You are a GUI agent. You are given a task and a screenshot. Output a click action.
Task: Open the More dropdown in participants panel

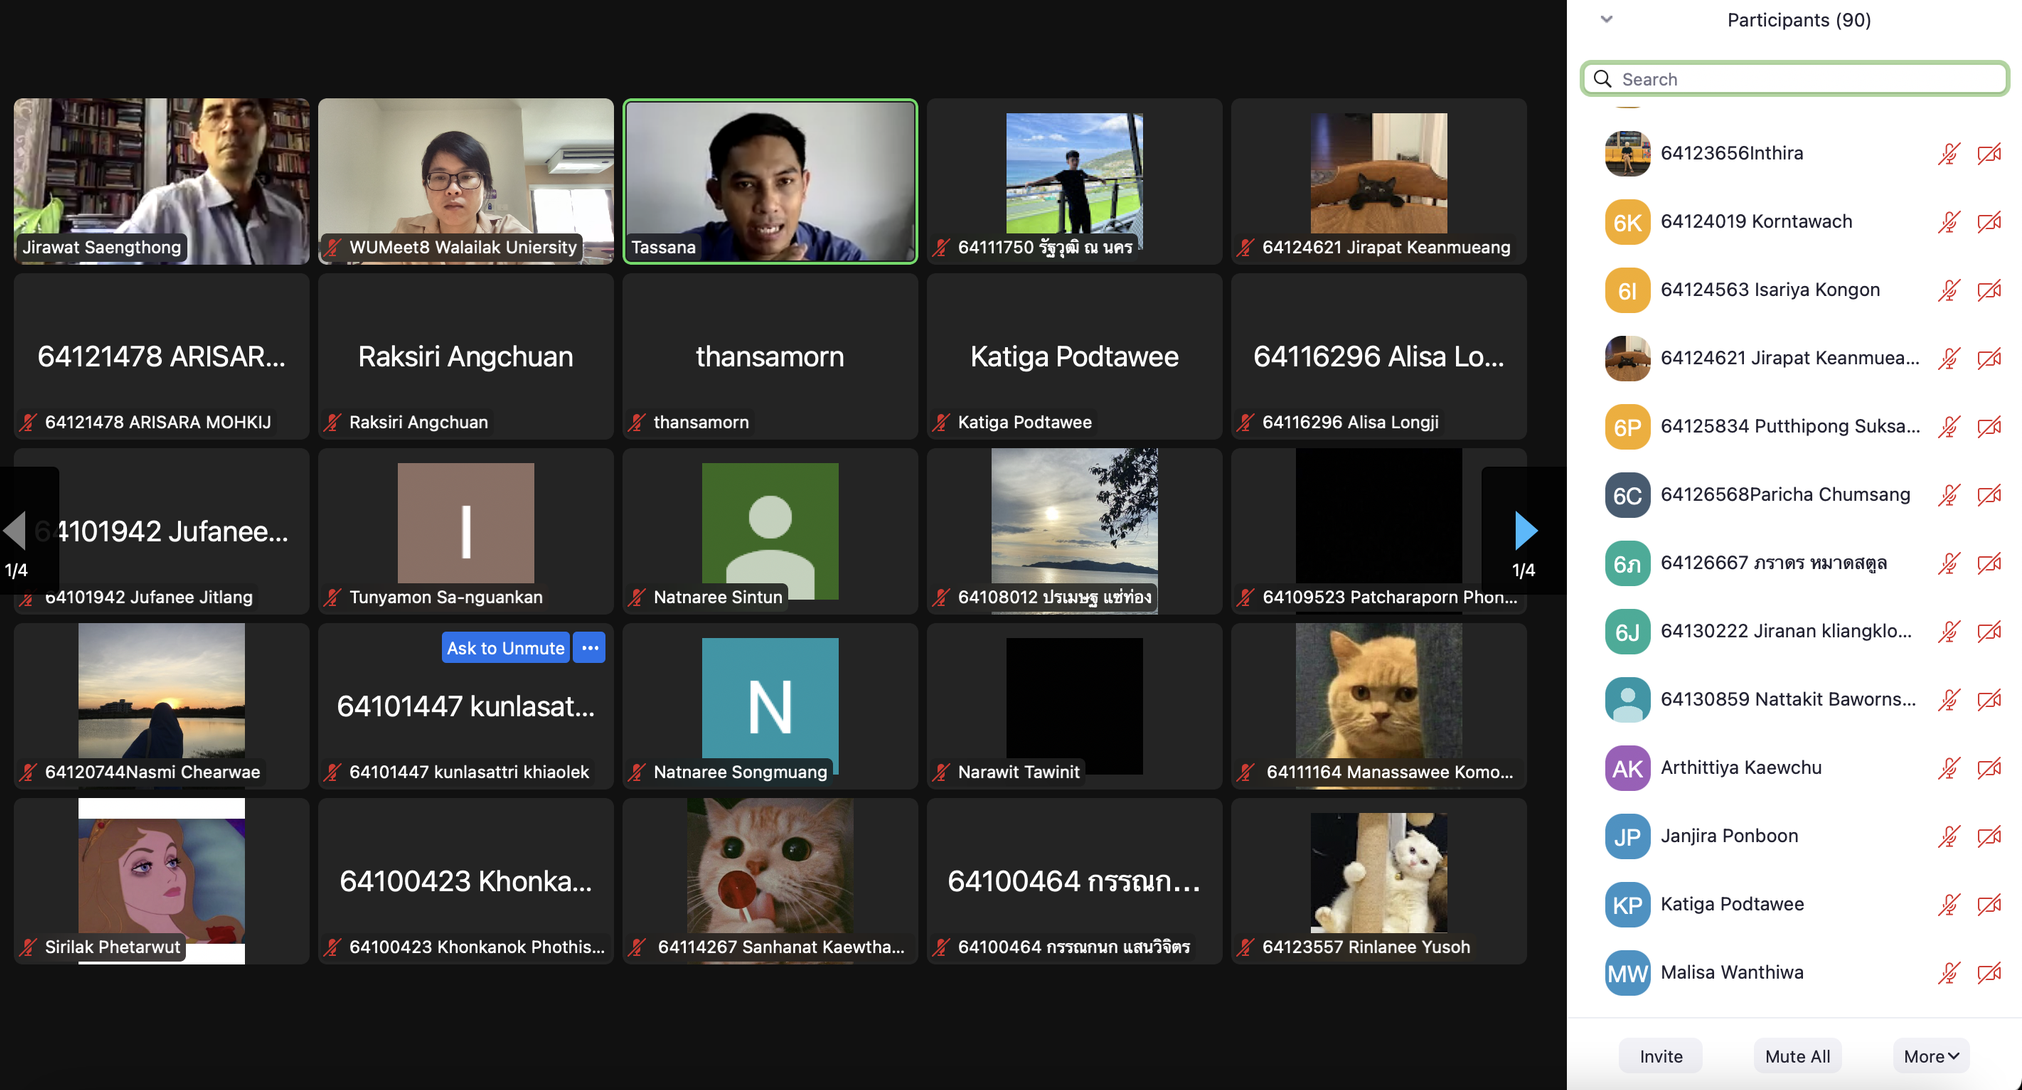pyautogui.click(x=1930, y=1056)
